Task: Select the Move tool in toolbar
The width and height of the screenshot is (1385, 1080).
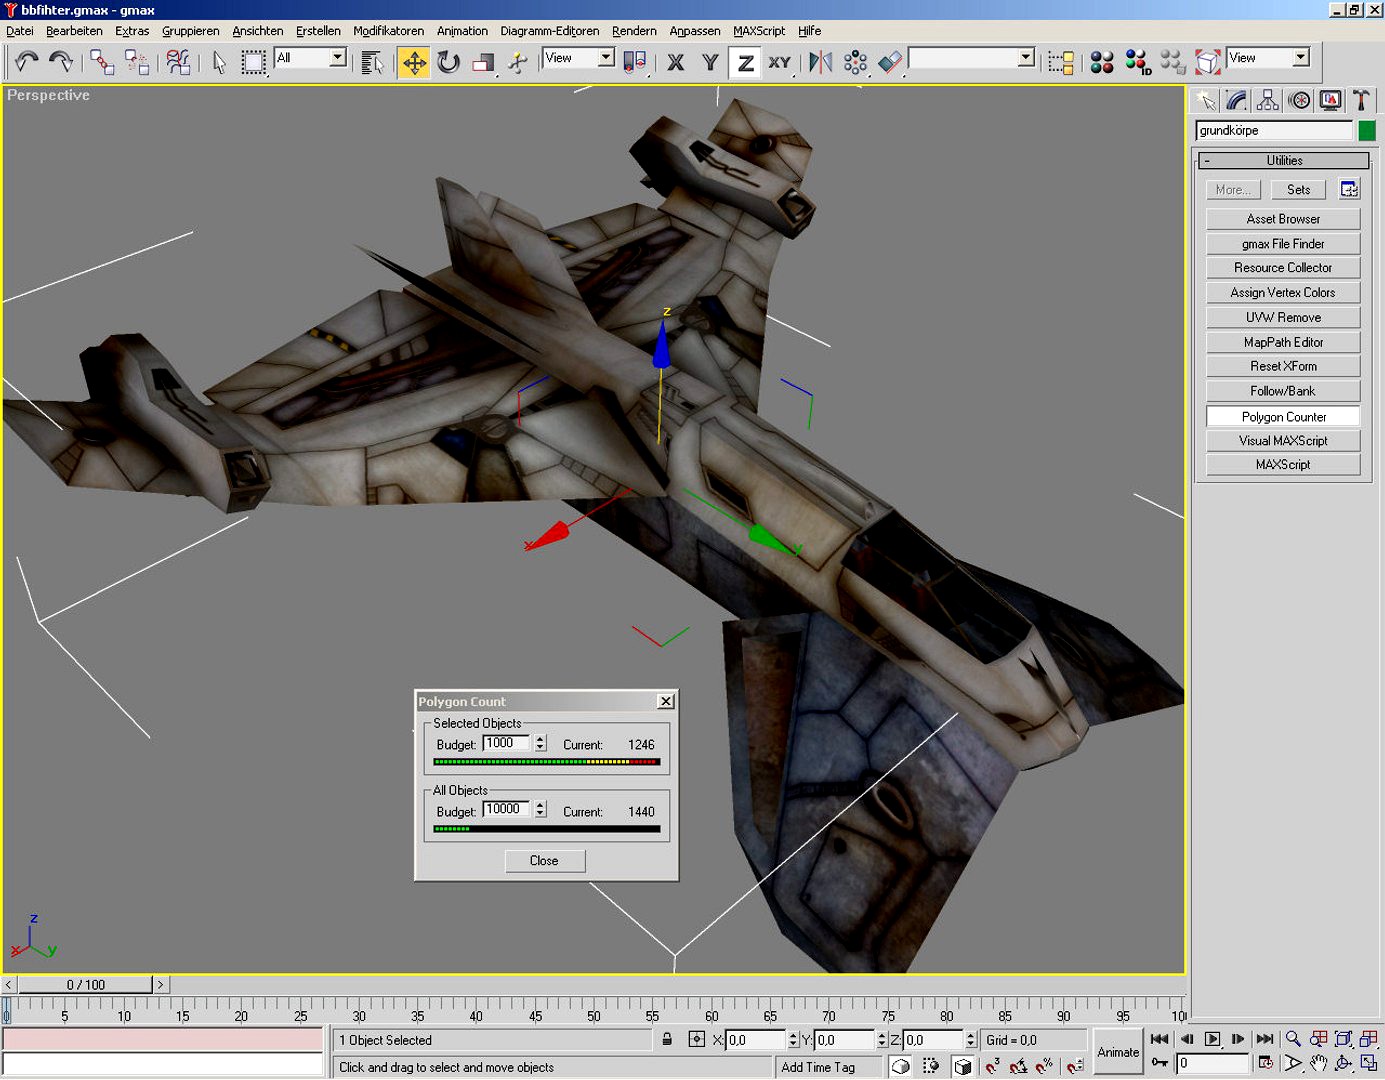Action: [413, 63]
